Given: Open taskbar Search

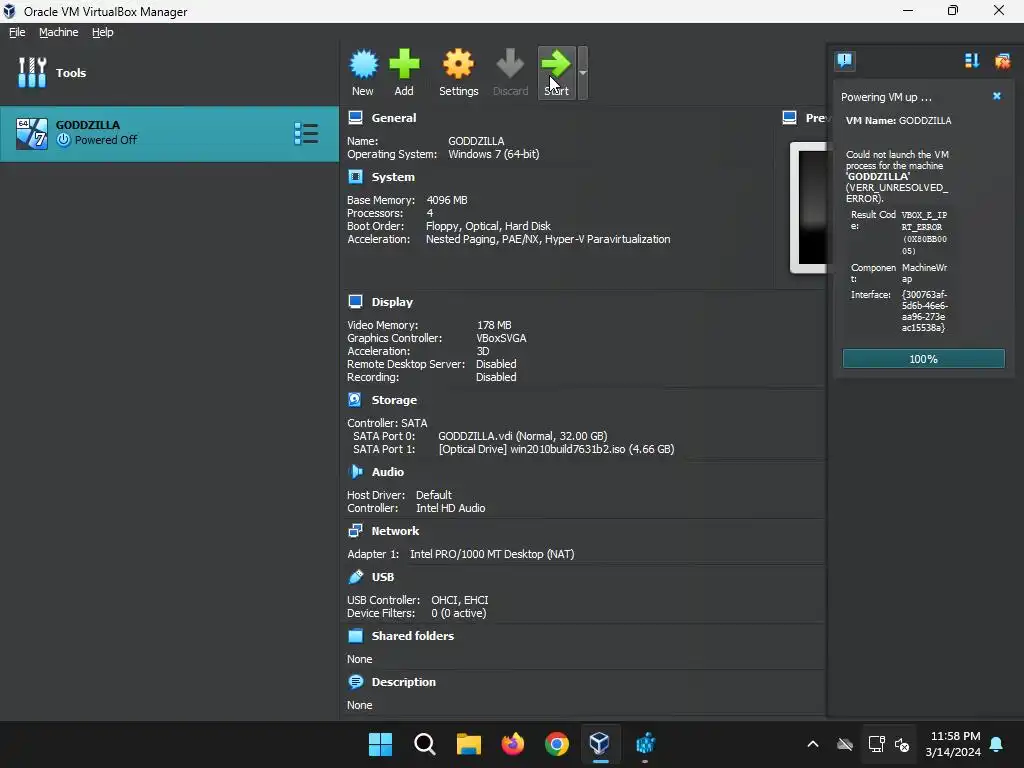Looking at the screenshot, I should click(424, 744).
